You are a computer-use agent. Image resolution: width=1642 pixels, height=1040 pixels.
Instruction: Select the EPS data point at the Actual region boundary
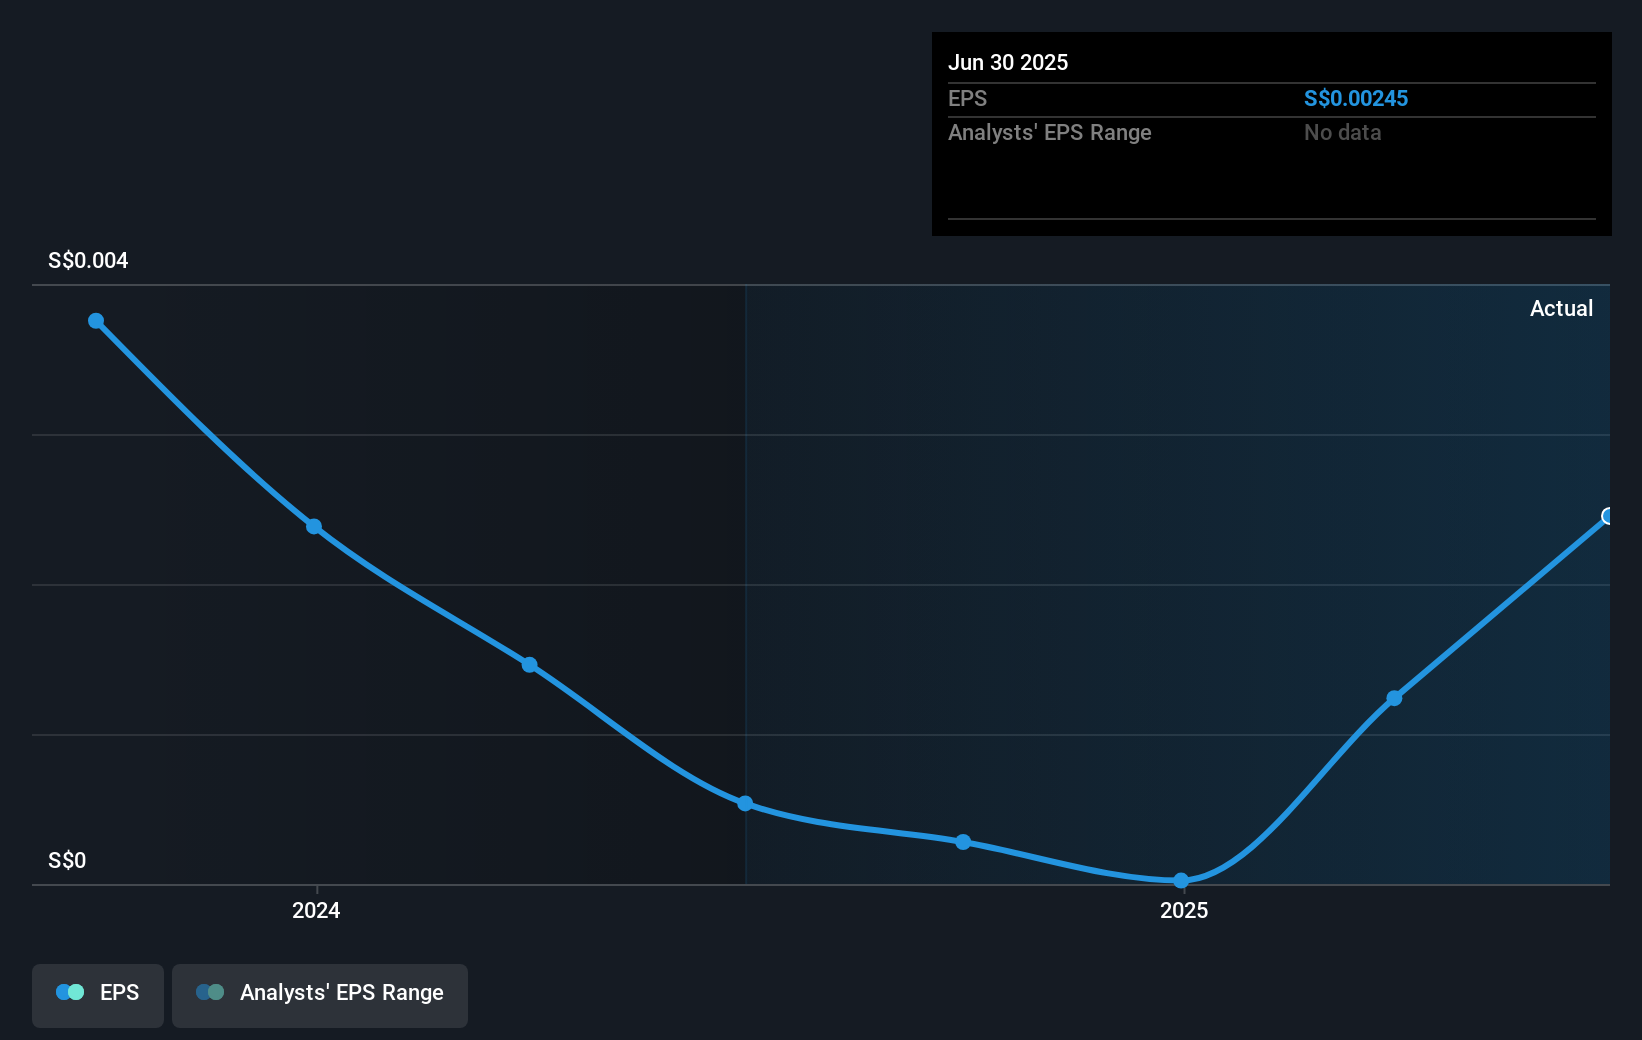pyautogui.click(x=745, y=803)
